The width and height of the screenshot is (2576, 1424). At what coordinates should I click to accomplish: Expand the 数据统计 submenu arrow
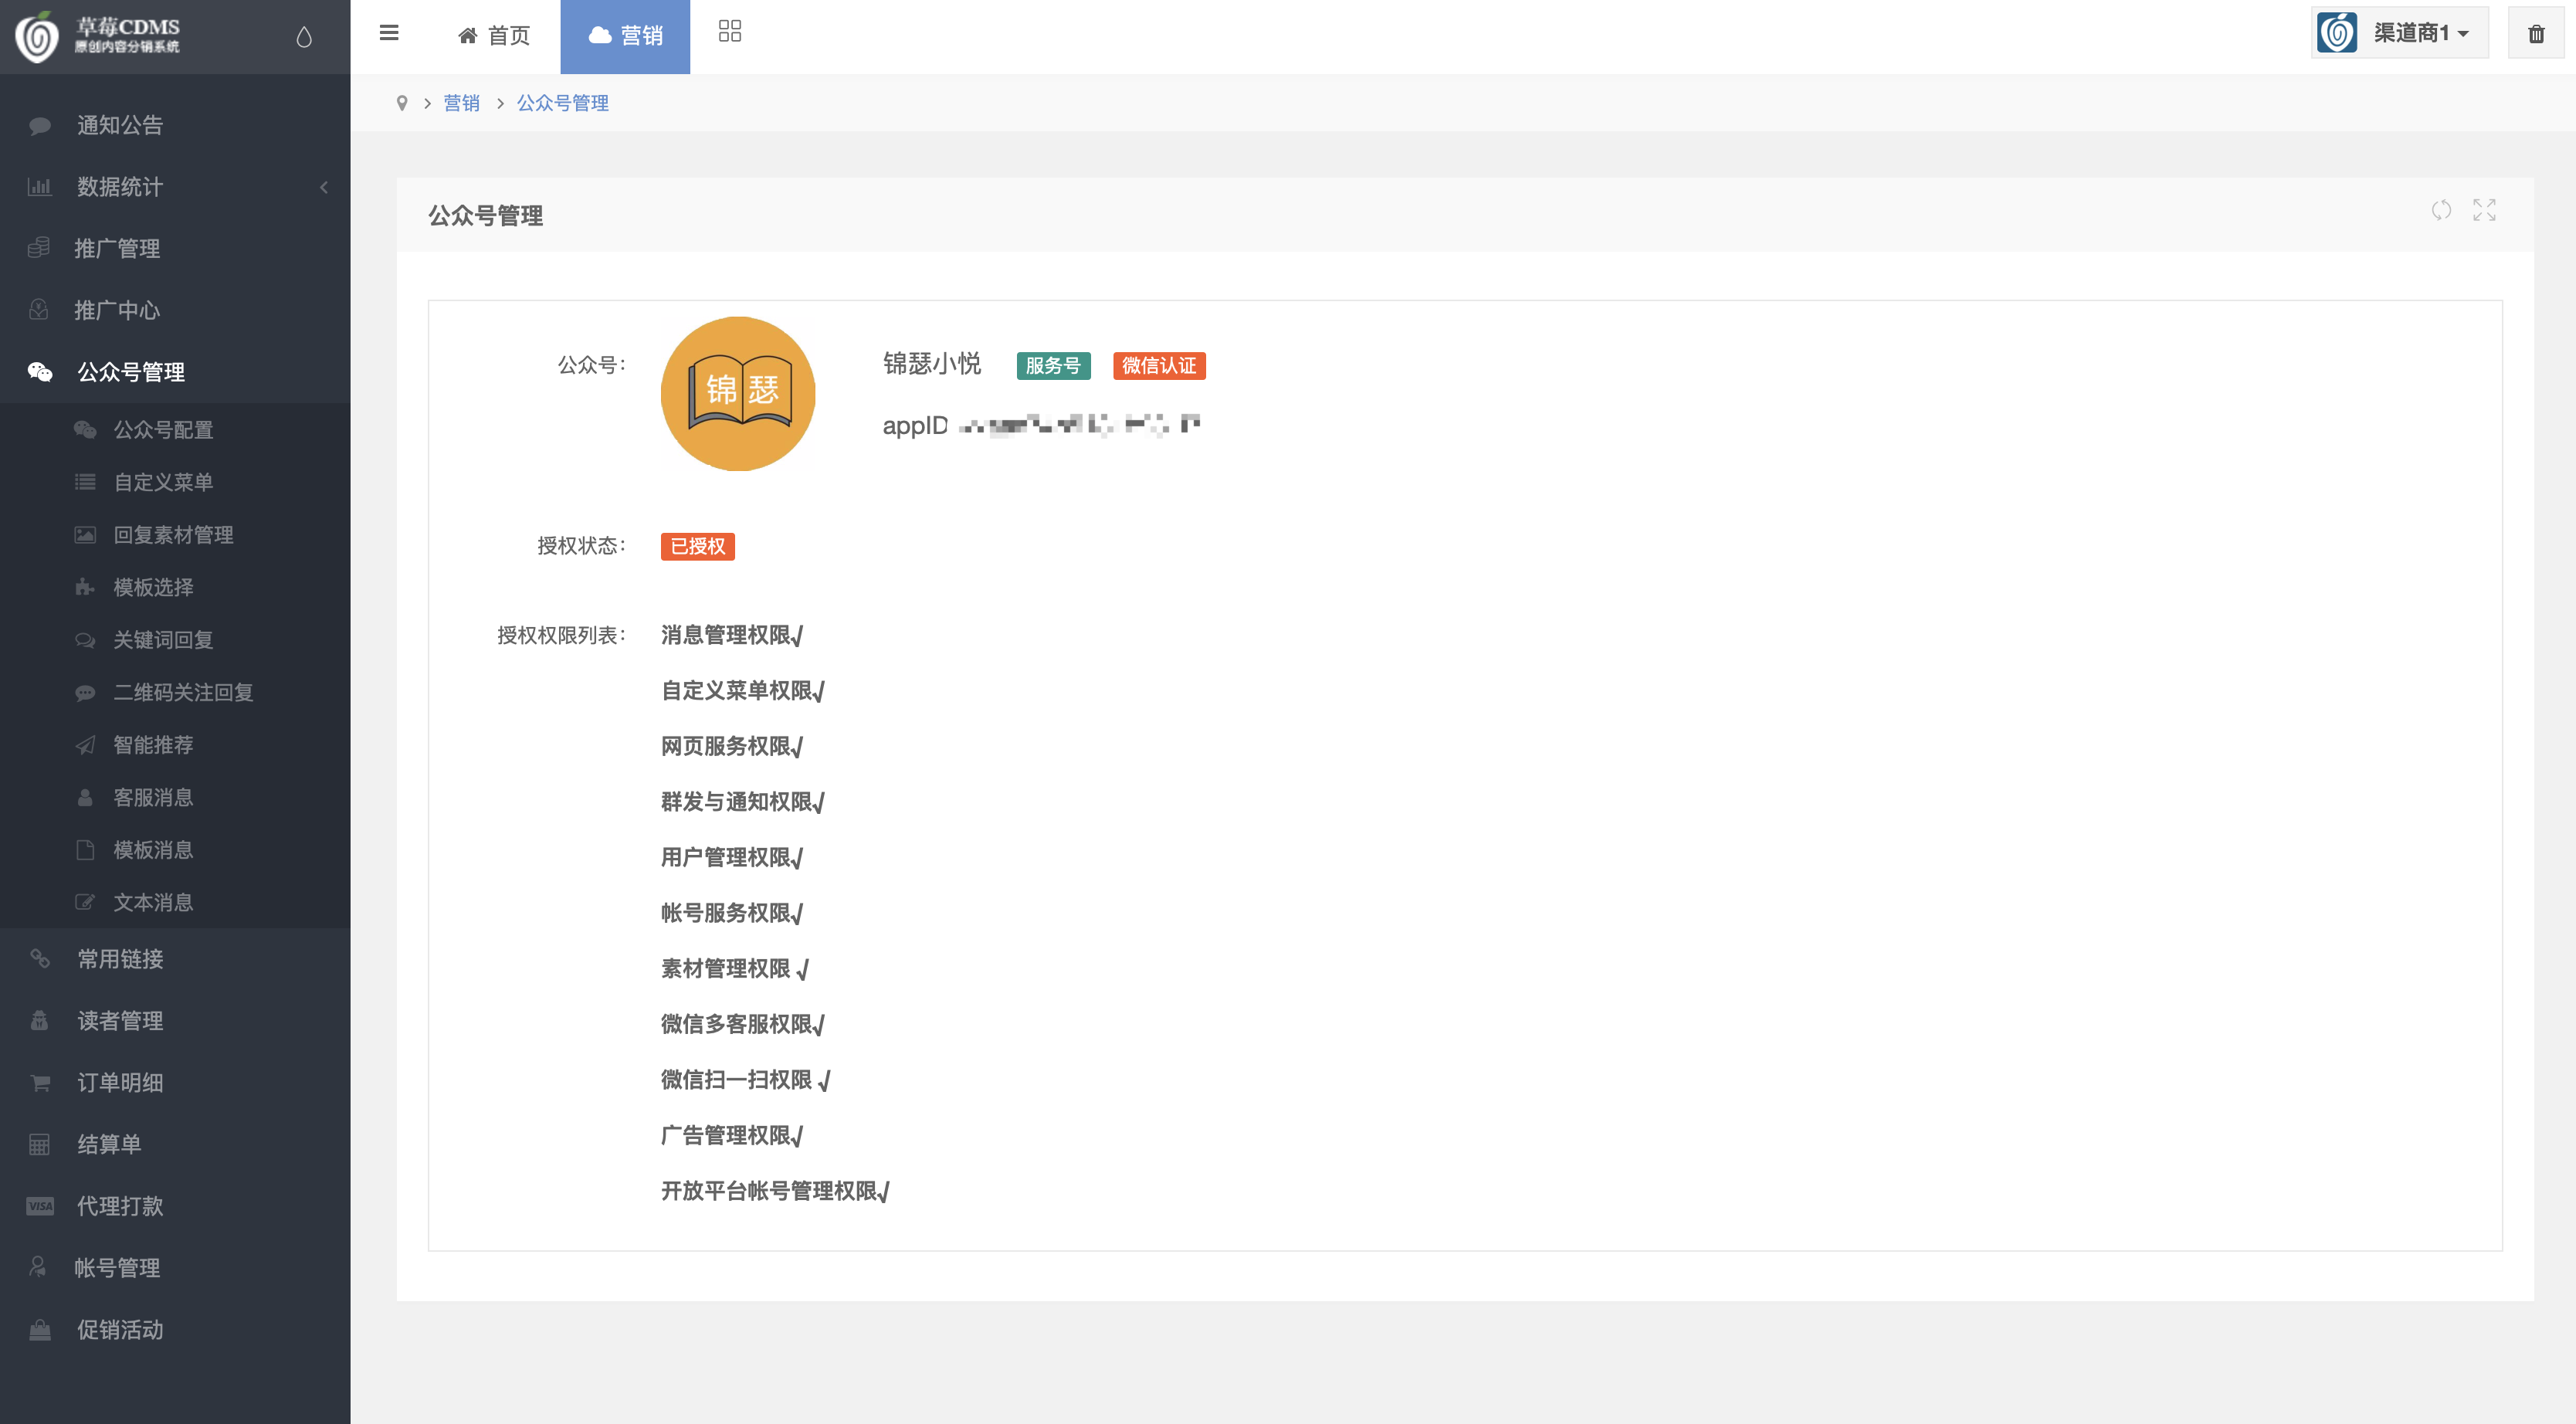tap(324, 187)
